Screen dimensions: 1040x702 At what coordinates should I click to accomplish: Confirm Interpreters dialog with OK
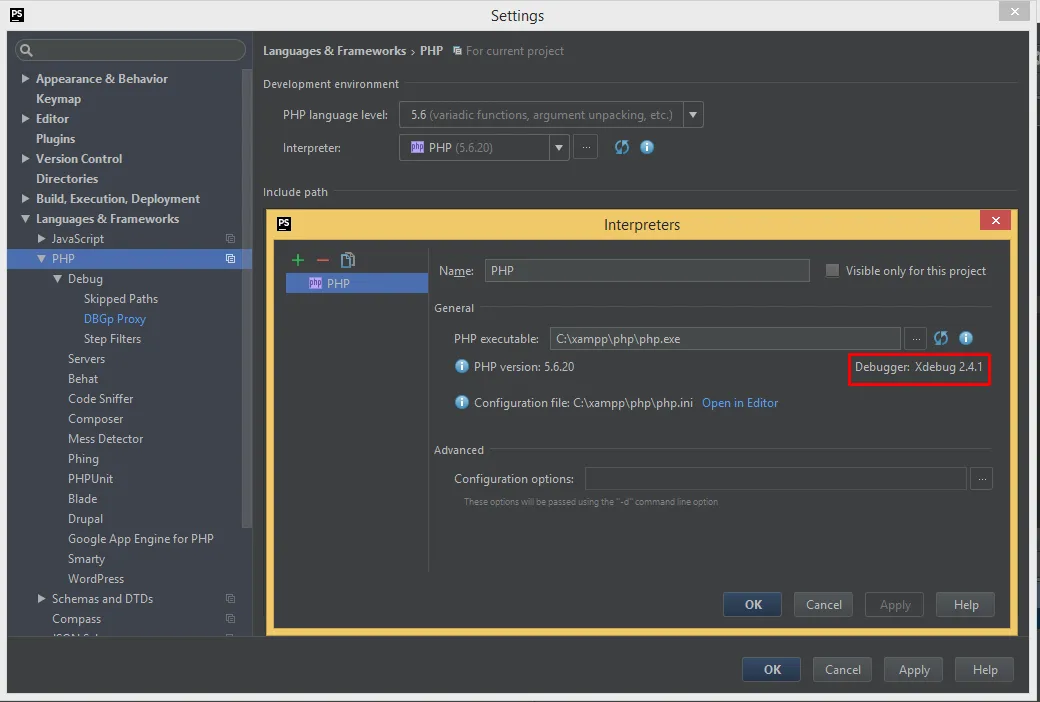(753, 604)
